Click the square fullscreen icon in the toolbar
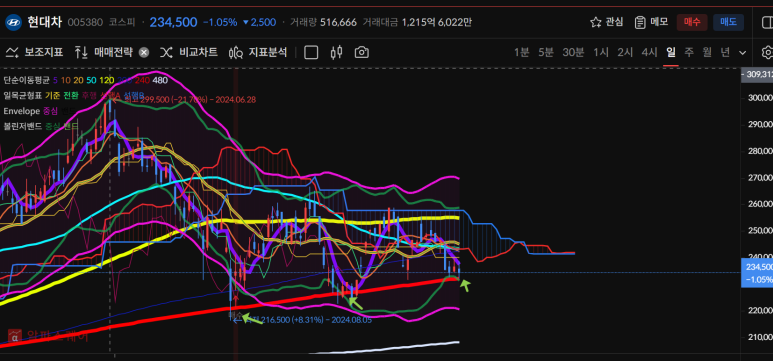The image size is (773, 361). pyautogui.click(x=311, y=52)
